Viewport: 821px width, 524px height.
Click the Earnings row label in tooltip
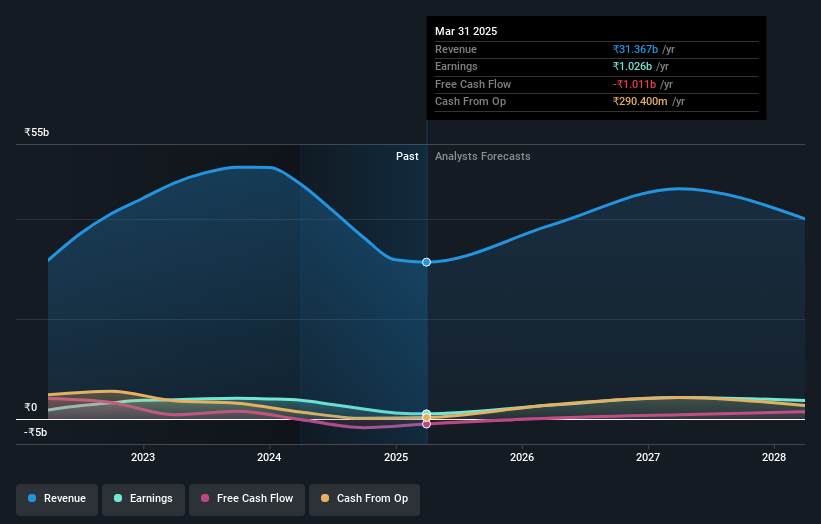[456, 66]
